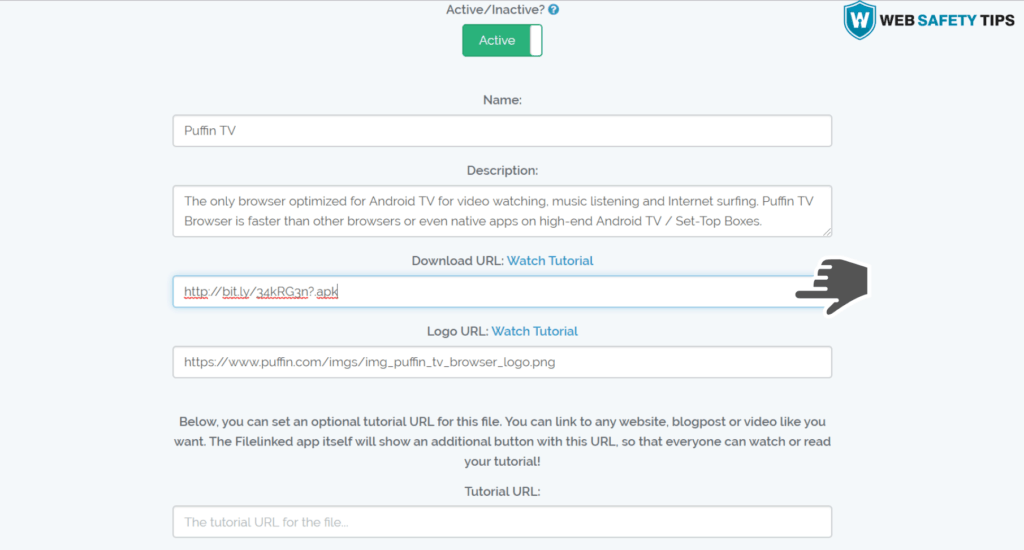The width and height of the screenshot is (1024, 550).
Task: Click the 'Description:' label text
Action: [502, 170]
